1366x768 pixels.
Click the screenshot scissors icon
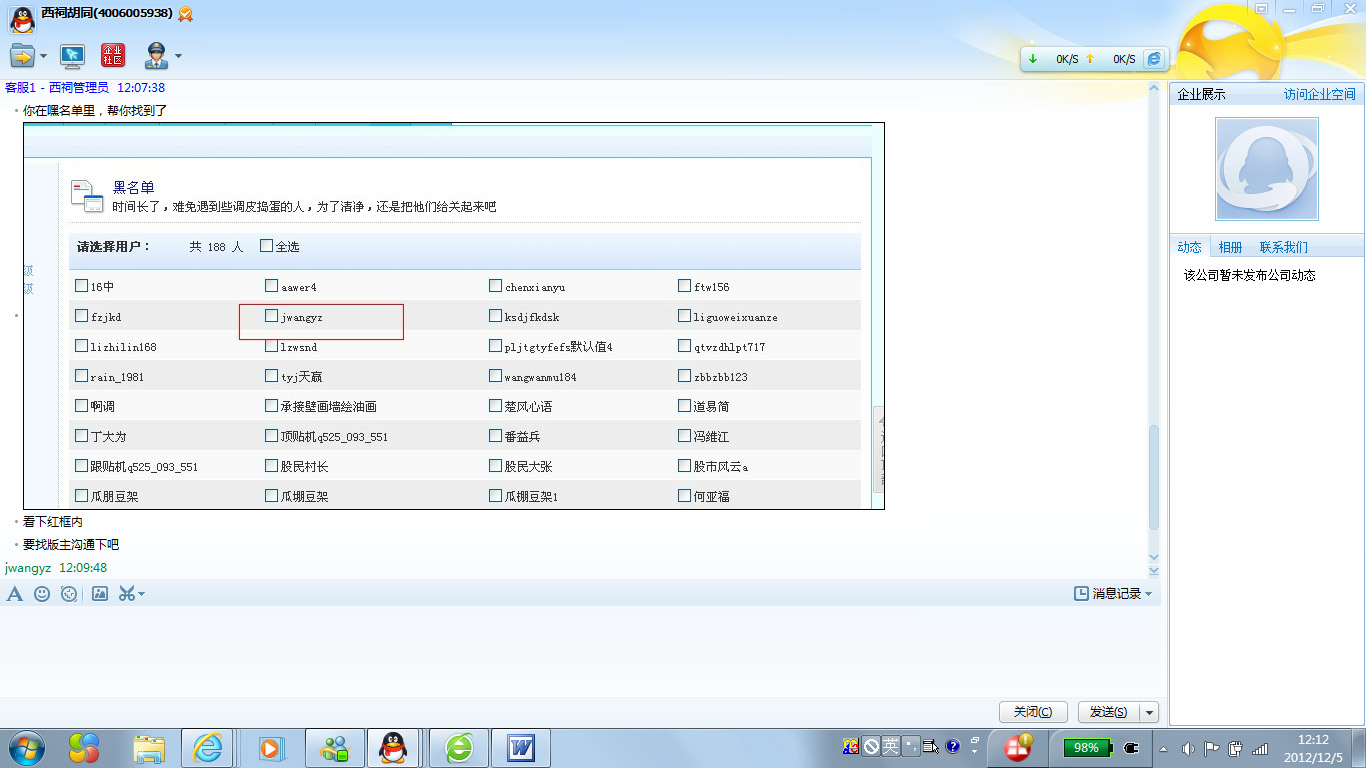click(x=126, y=594)
